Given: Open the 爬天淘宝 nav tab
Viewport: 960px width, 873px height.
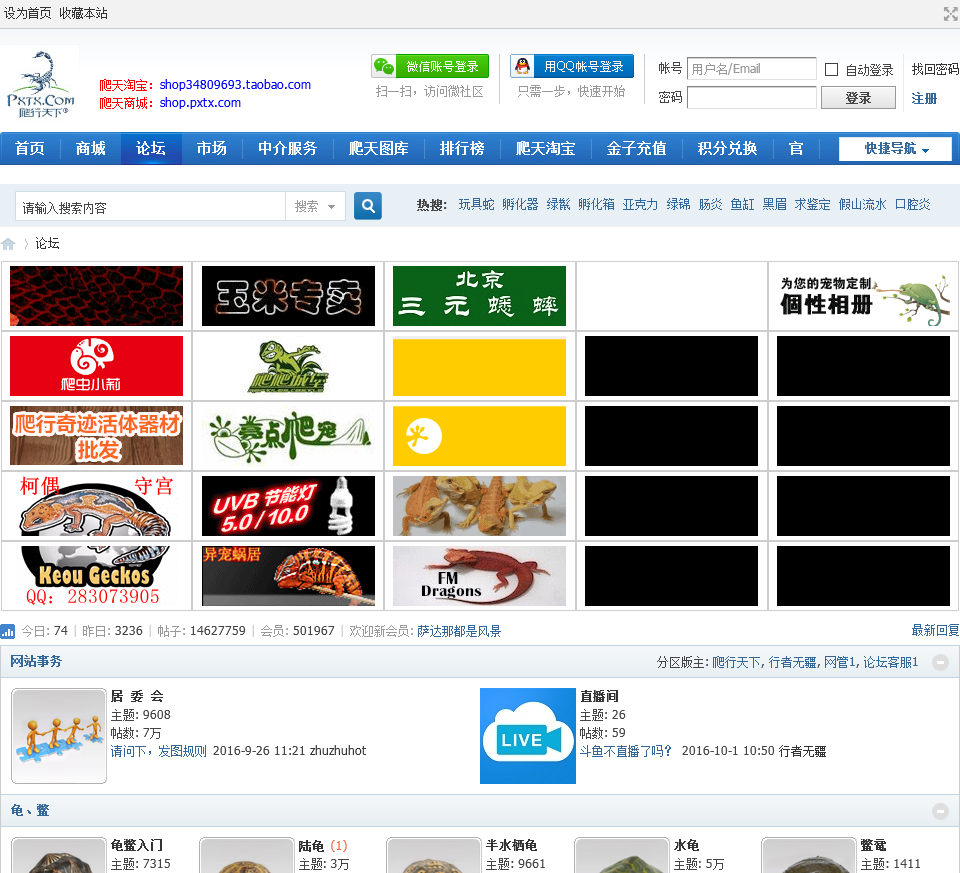Looking at the screenshot, I should pyautogui.click(x=546, y=149).
